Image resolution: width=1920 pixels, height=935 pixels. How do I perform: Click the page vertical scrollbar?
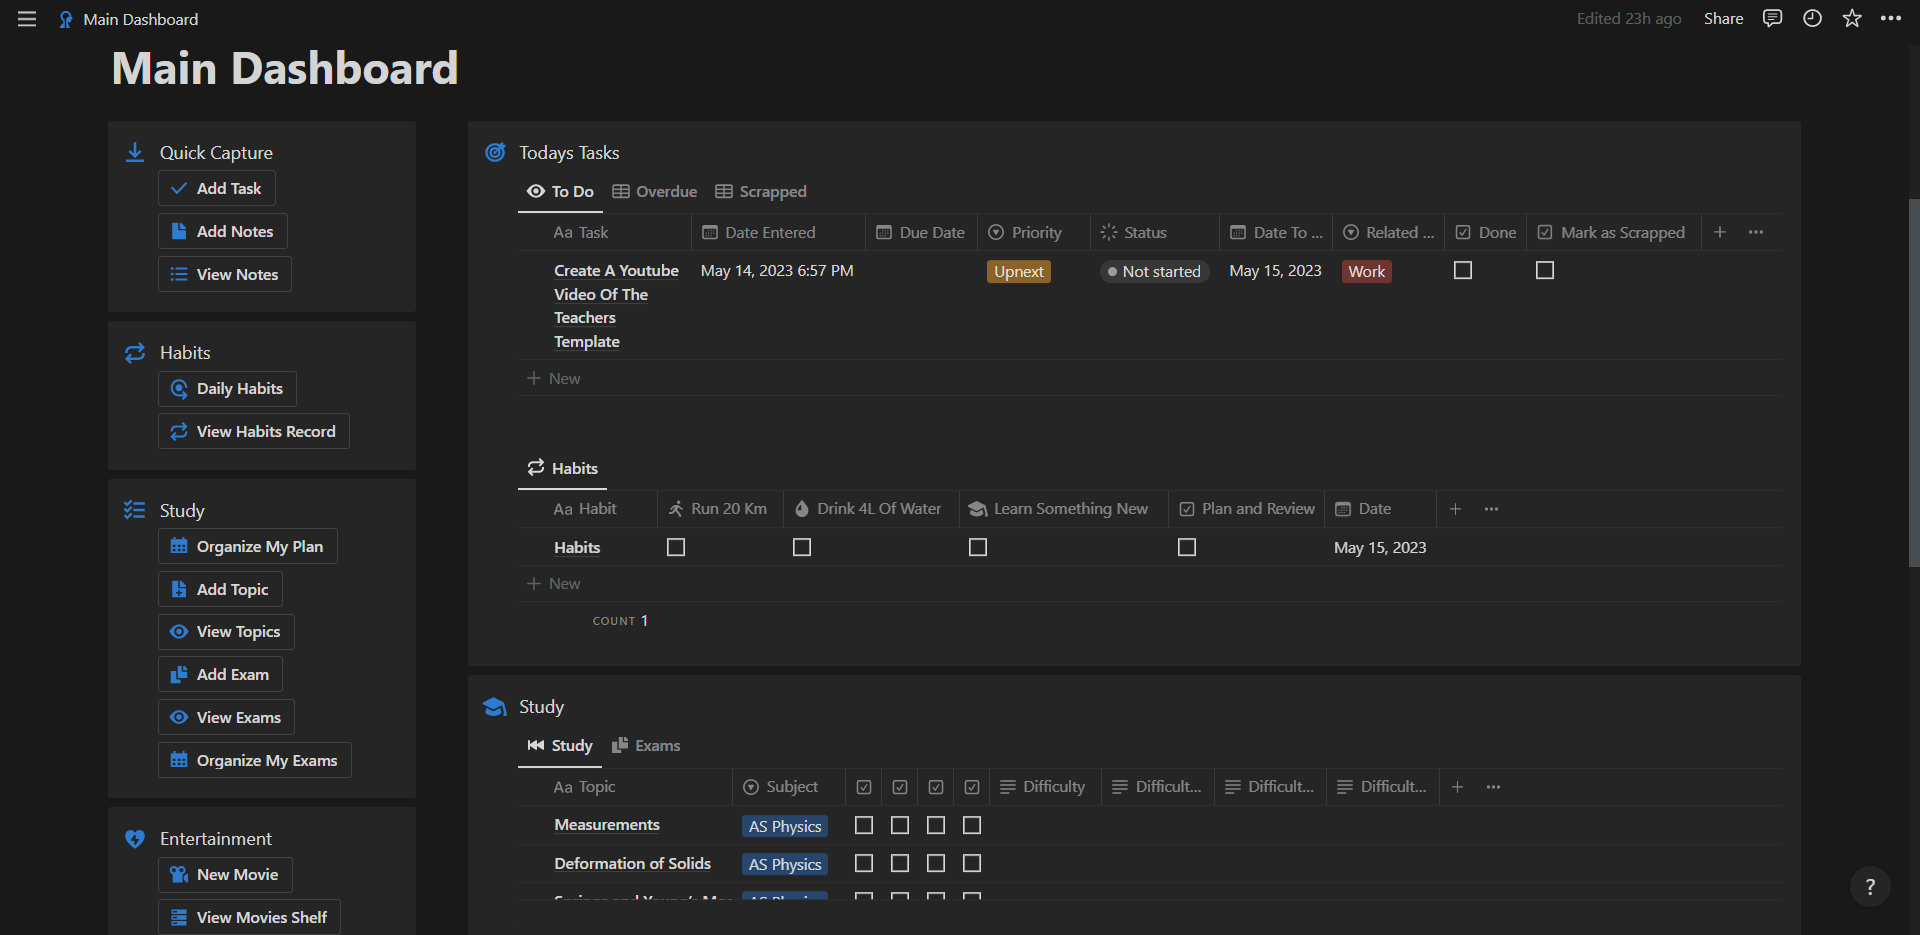pyautogui.click(x=1914, y=383)
